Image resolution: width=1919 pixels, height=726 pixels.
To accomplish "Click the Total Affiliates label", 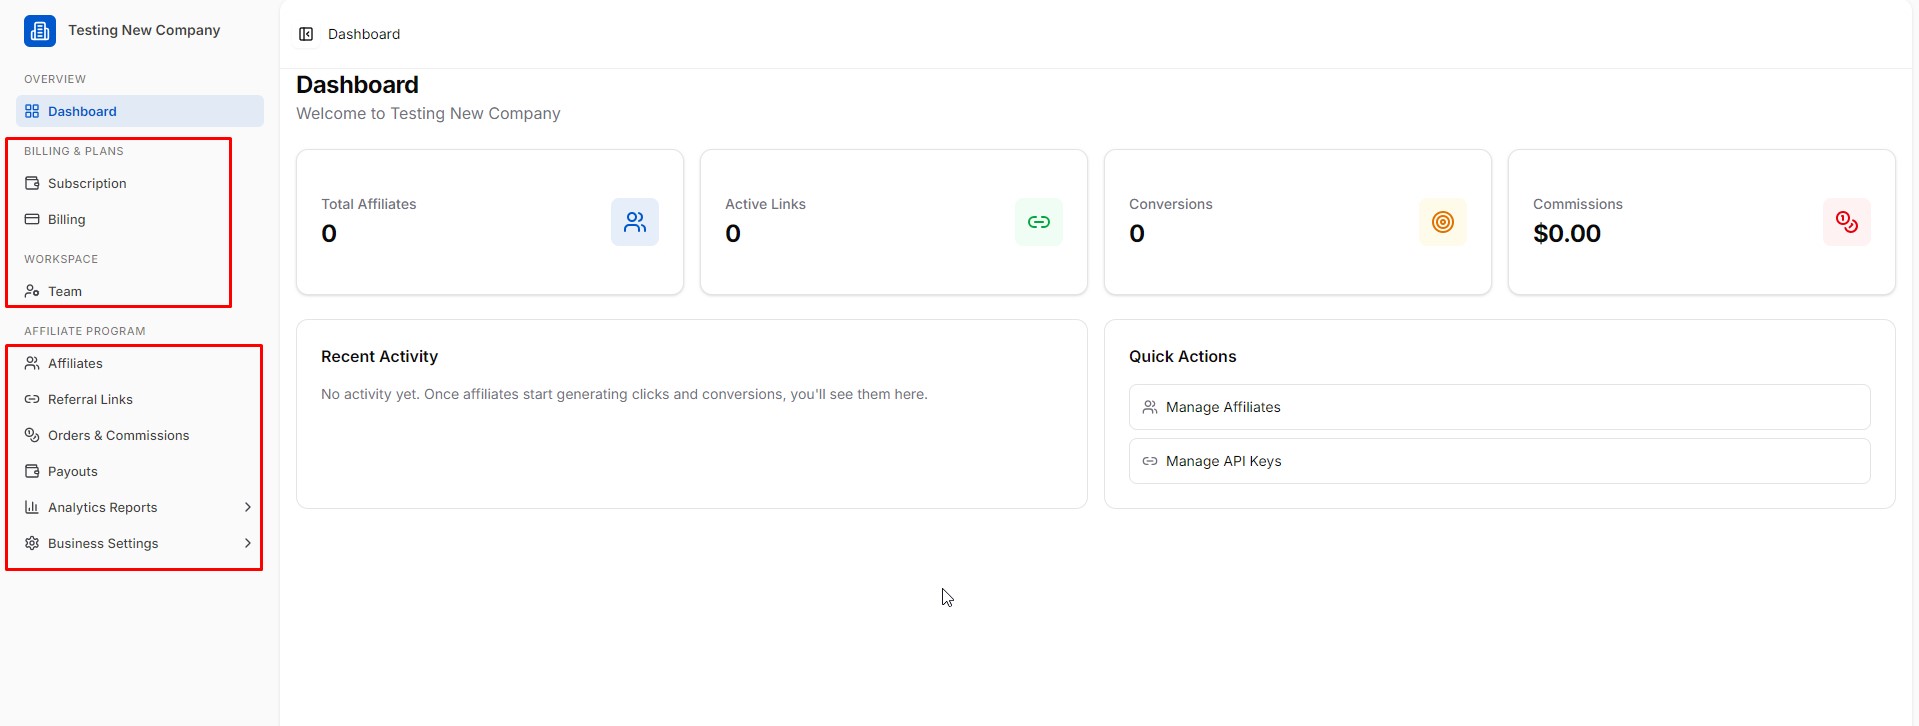I will point(368,204).
